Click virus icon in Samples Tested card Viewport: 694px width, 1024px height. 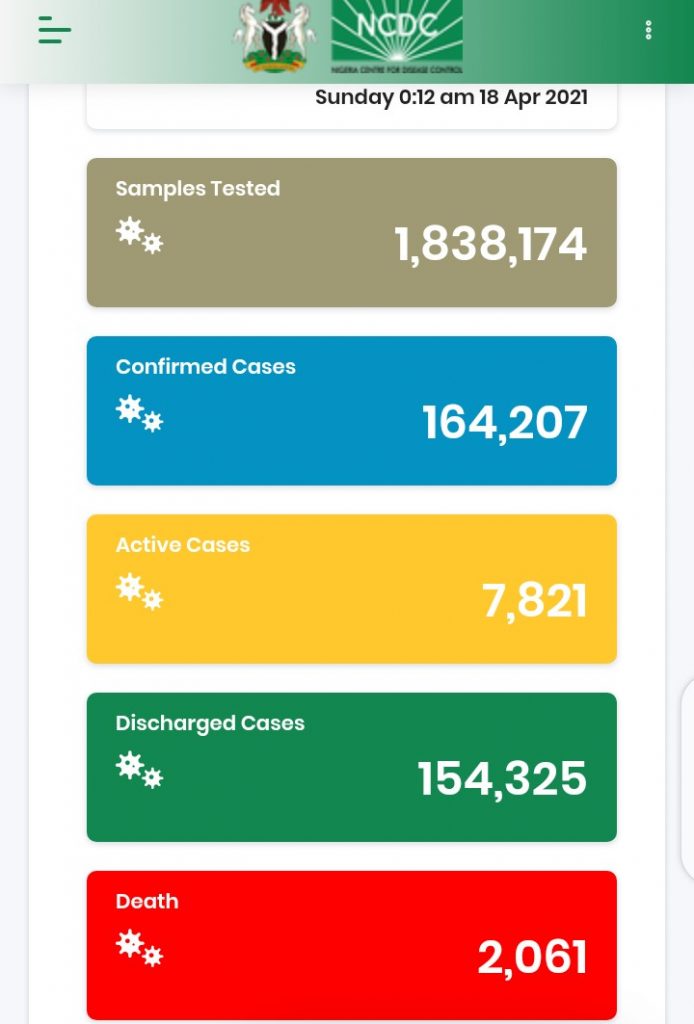[139, 236]
